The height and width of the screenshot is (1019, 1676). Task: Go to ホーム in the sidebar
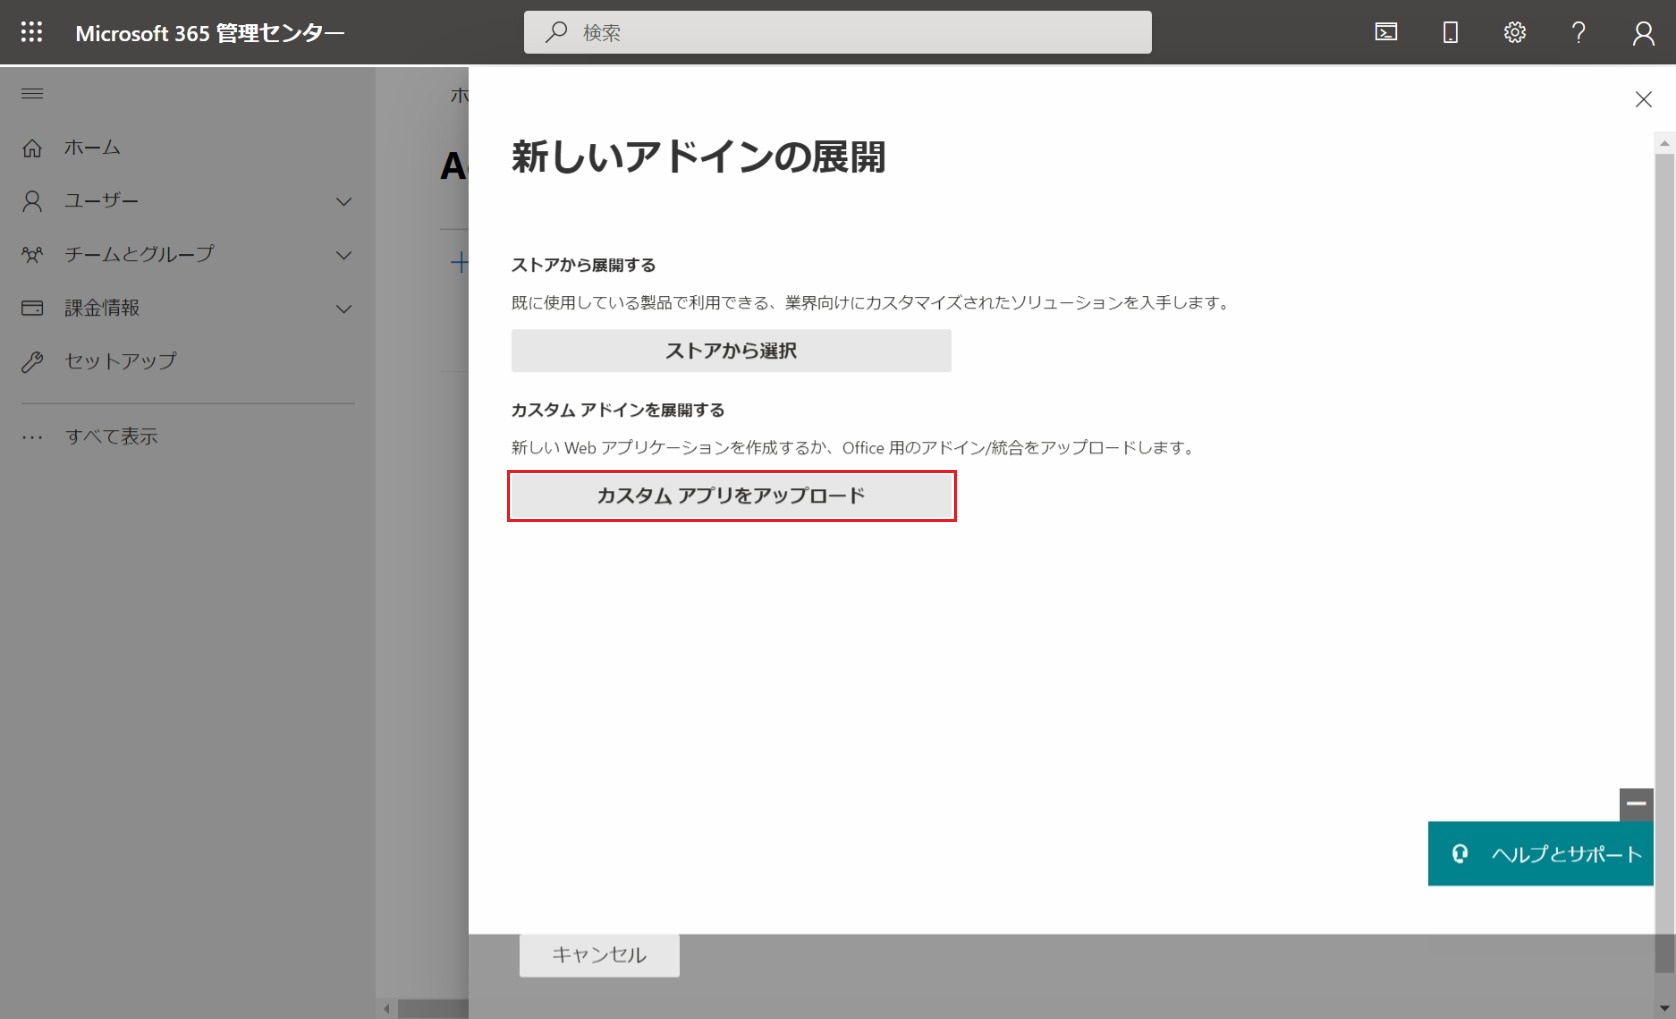pyautogui.click(x=92, y=148)
